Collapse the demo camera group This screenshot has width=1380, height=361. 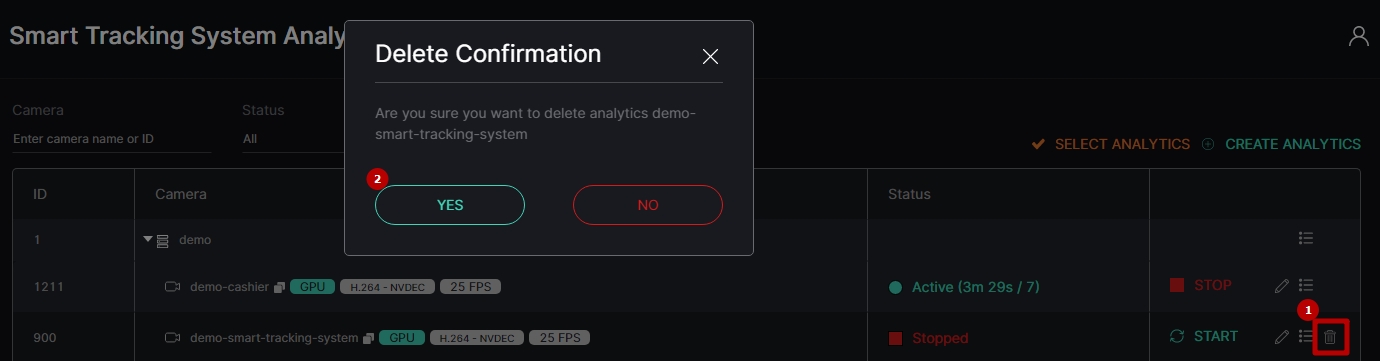tap(148, 240)
